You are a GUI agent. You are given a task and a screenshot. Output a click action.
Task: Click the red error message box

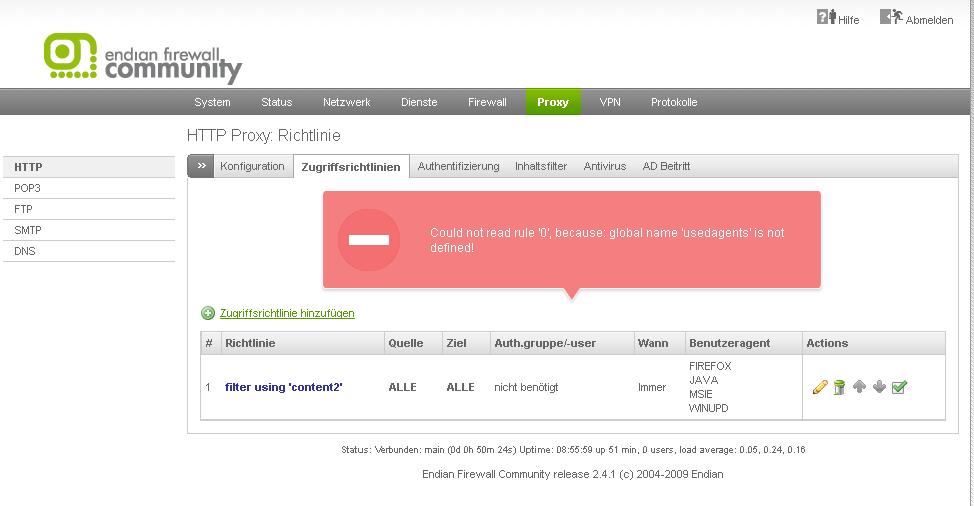(x=571, y=239)
